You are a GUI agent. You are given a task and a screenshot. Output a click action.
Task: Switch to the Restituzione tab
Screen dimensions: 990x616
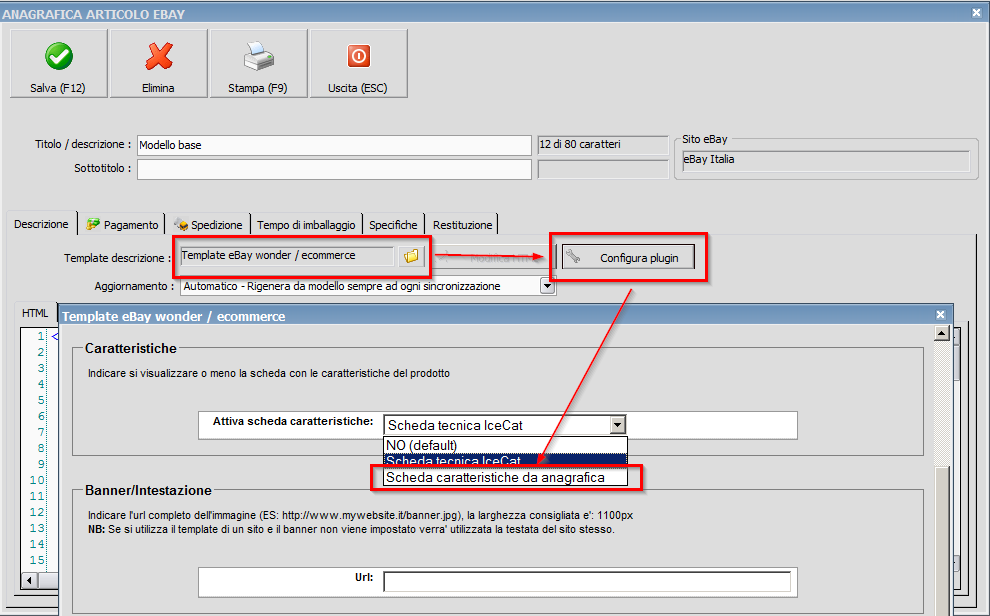(462, 224)
